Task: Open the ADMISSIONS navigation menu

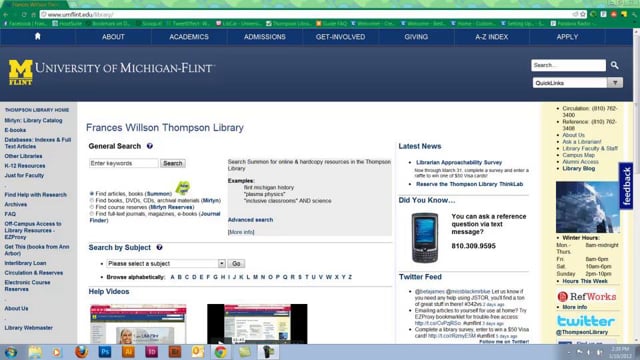Action: pos(264,37)
